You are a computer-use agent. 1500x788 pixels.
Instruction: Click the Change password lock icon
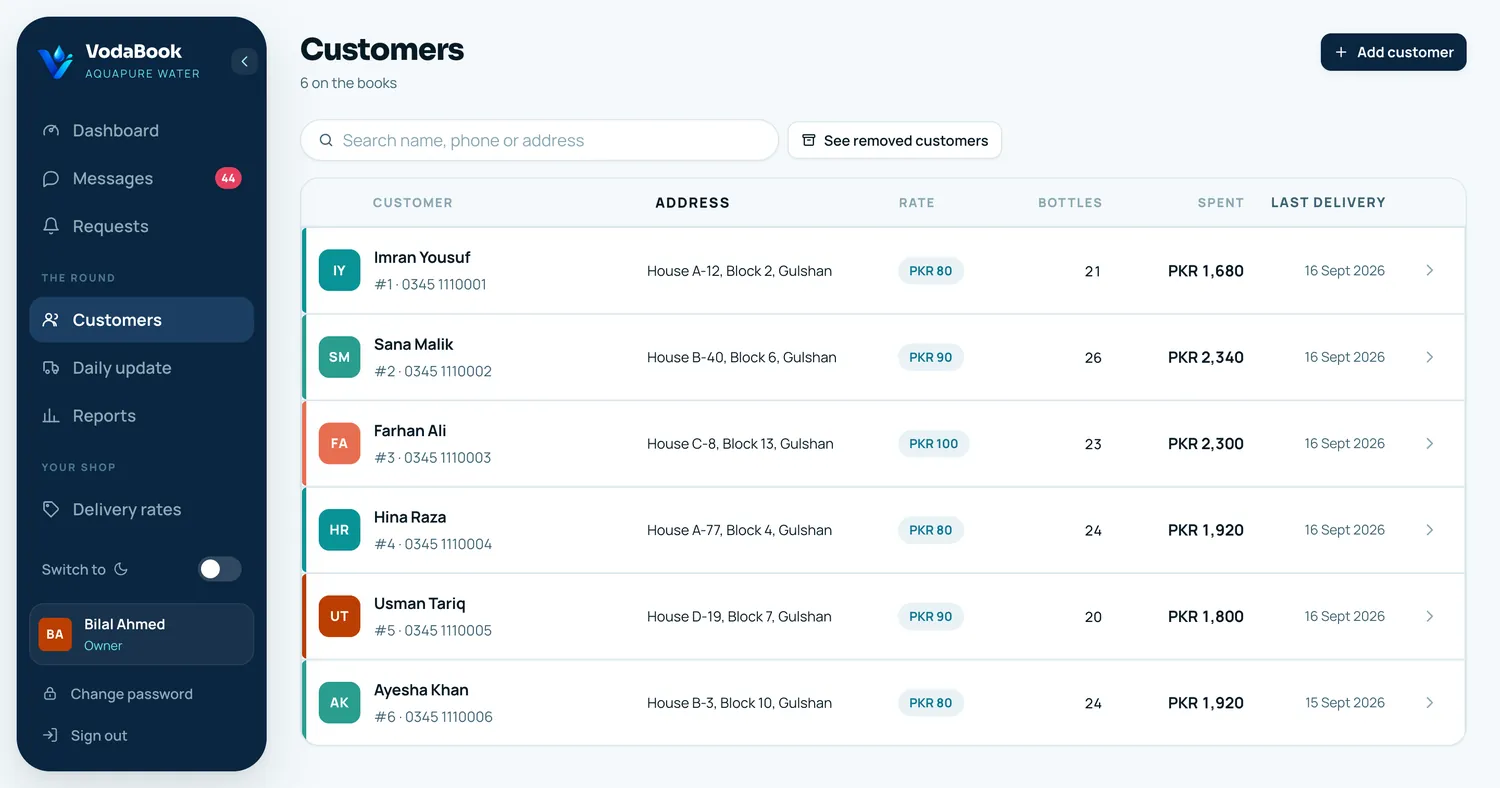[x=50, y=694]
